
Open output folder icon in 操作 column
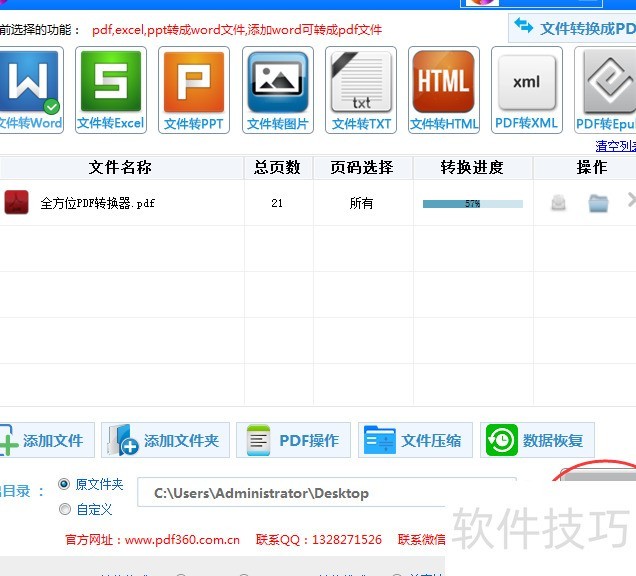[598, 203]
